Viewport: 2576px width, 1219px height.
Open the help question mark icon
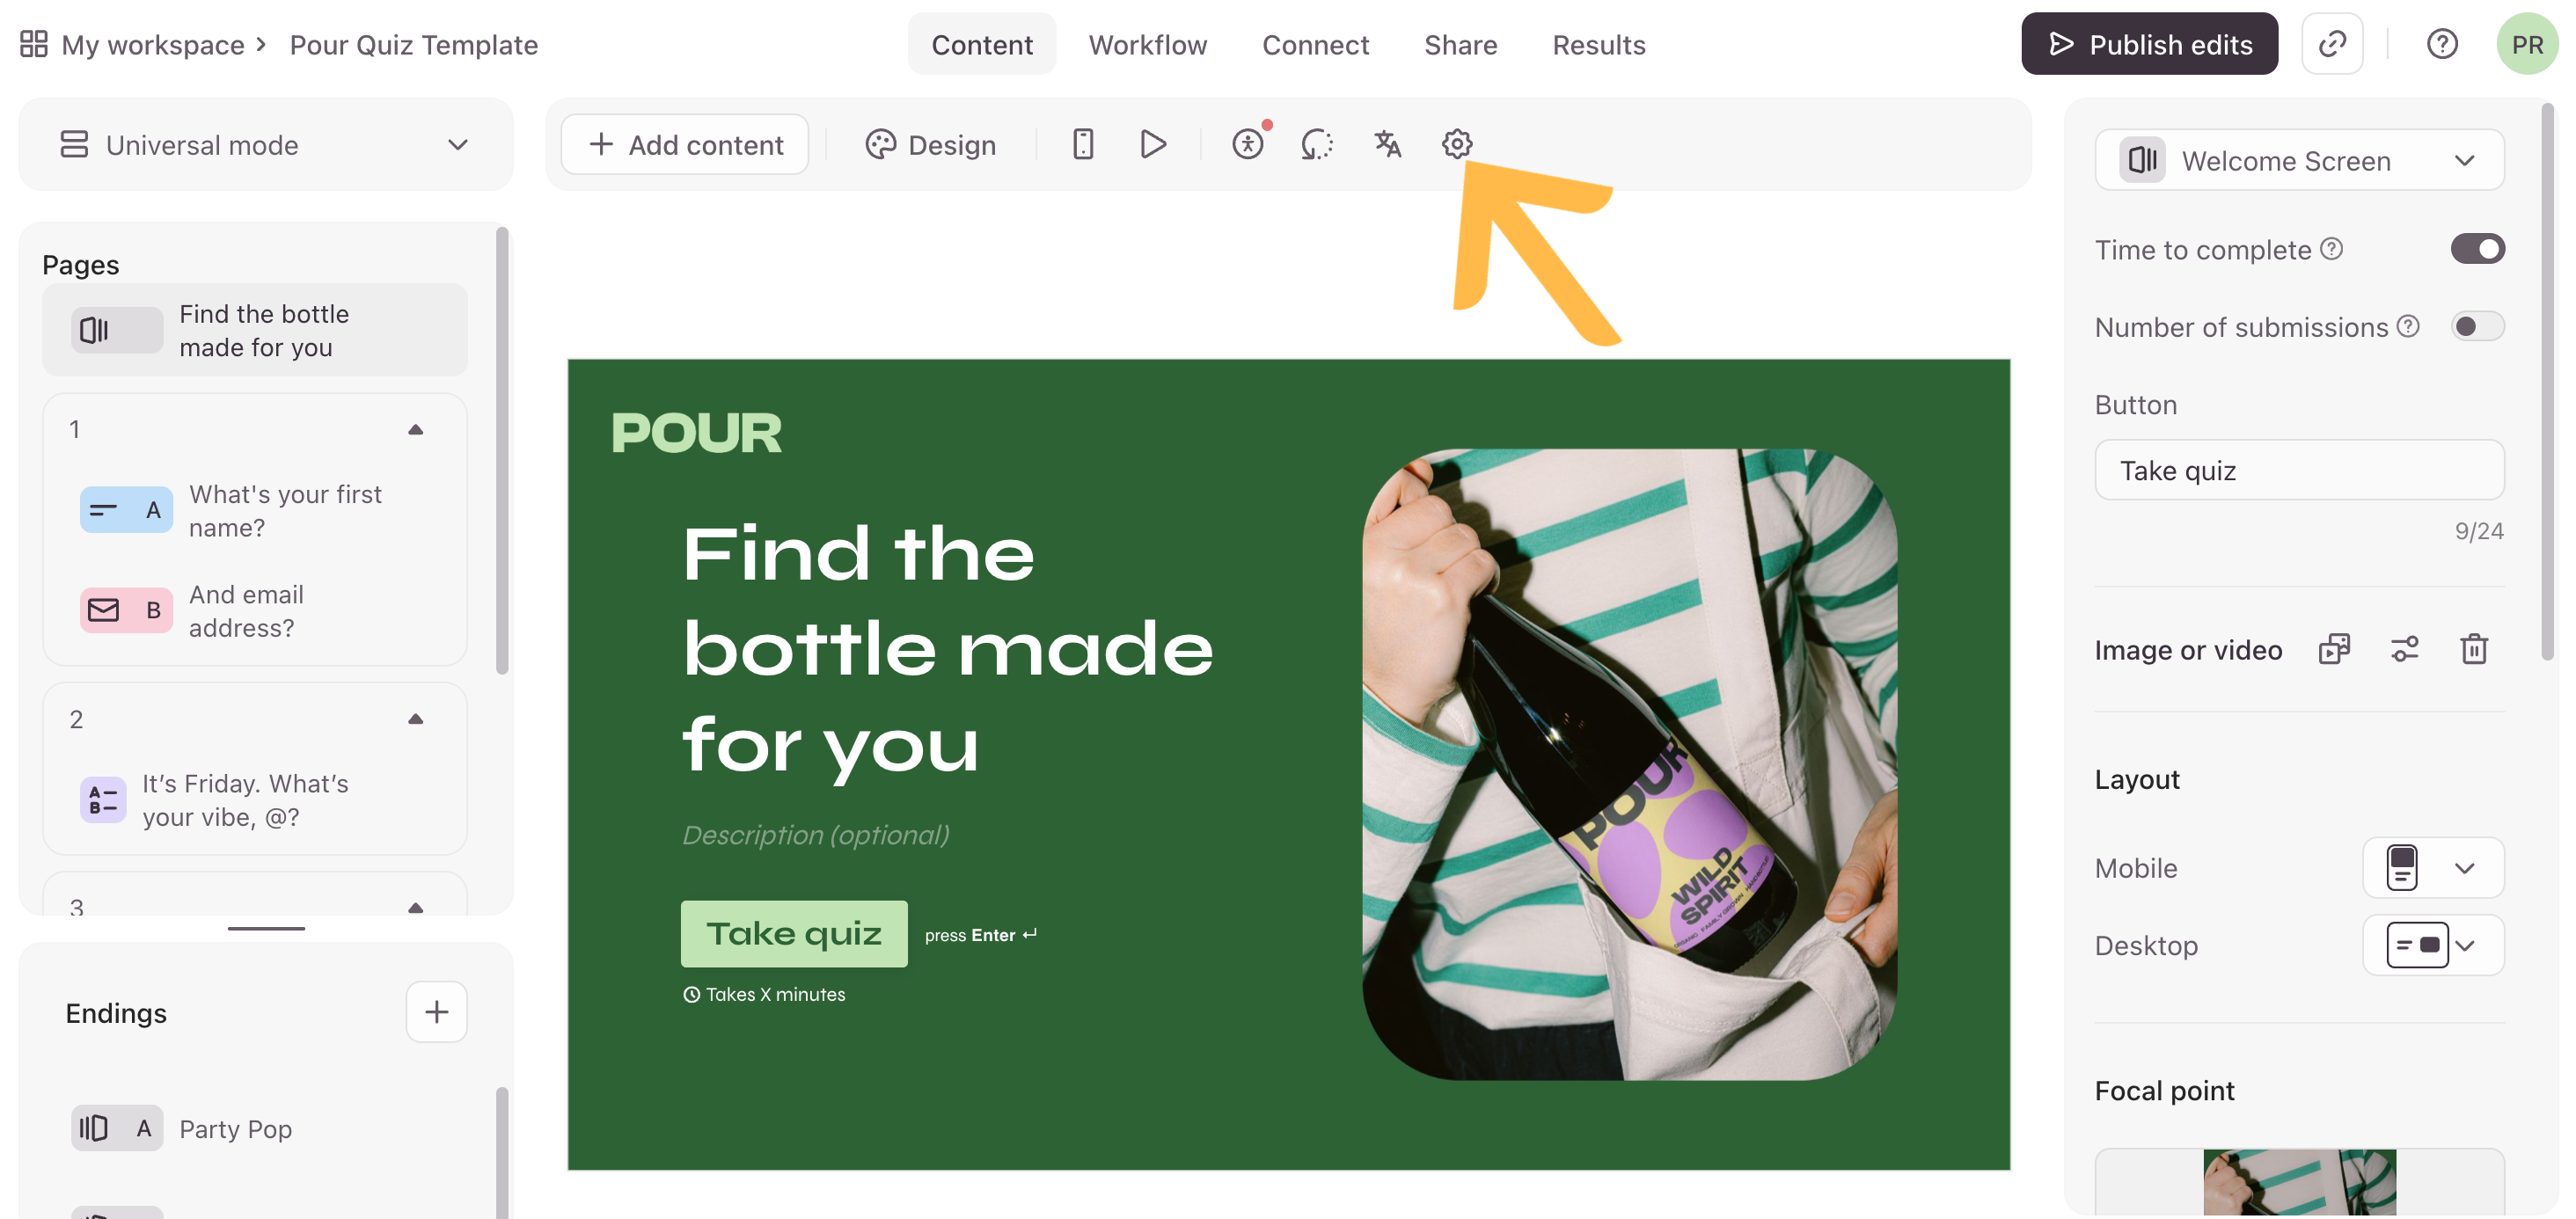click(2442, 44)
